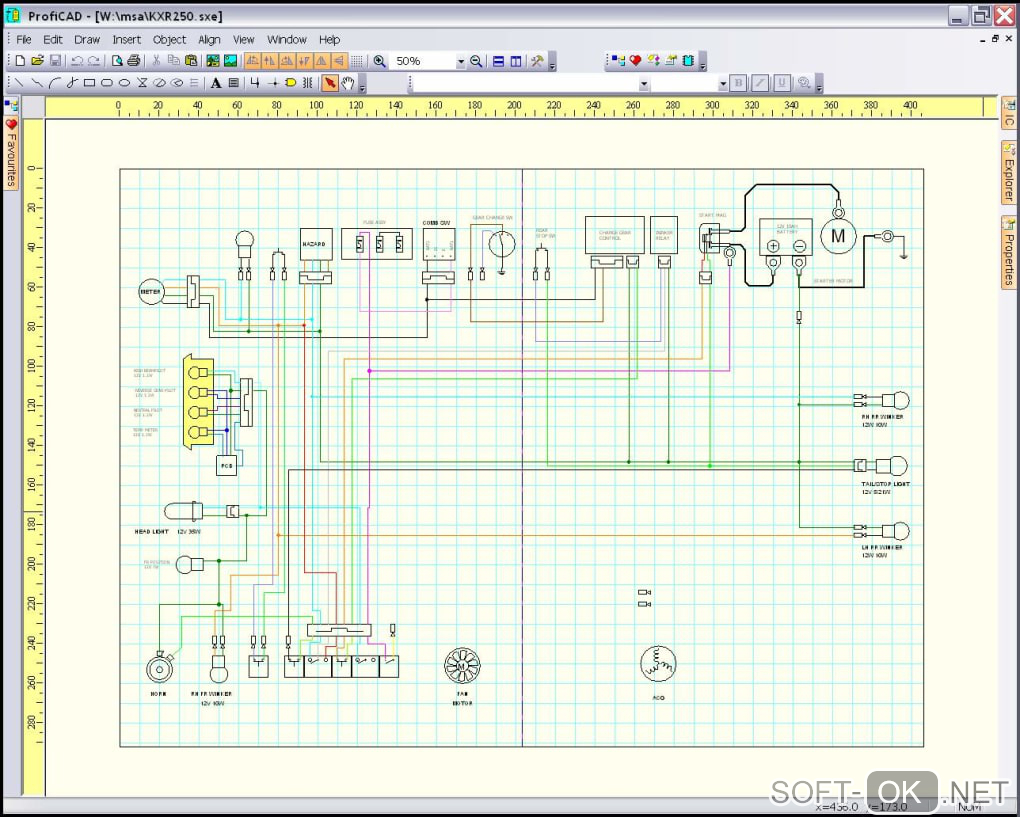The height and width of the screenshot is (817, 1020).
Task: Click the zoom in magnifier icon
Action: coord(379,61)
